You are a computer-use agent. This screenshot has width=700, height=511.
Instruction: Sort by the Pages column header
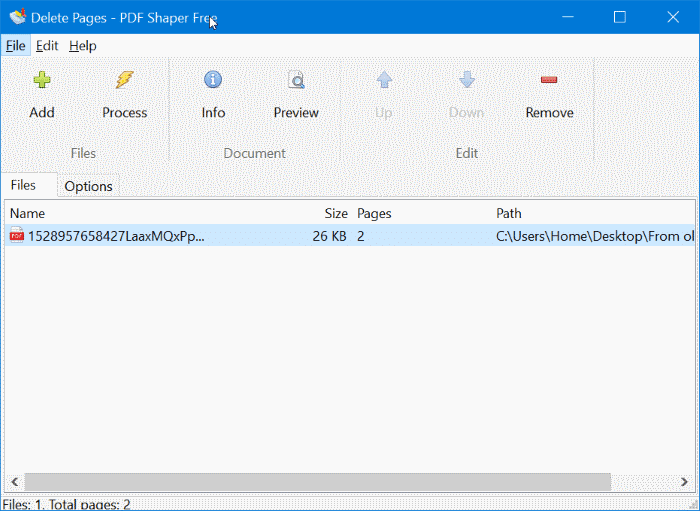[374, 213]
